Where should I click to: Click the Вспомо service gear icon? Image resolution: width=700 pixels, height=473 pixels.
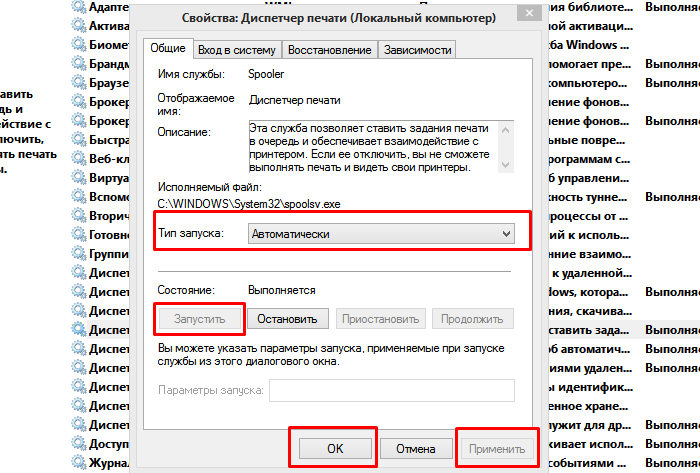79,196
